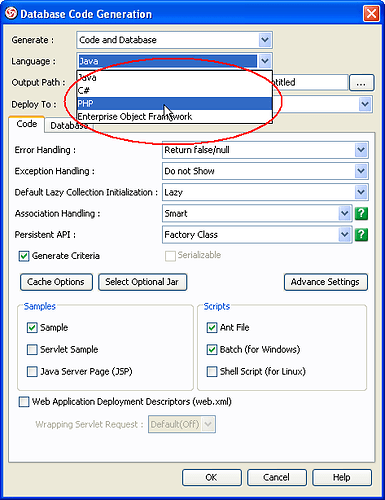Screen dimensions: 385x500
Task: Open Advance Settings
Action: (x=326, y=282)
